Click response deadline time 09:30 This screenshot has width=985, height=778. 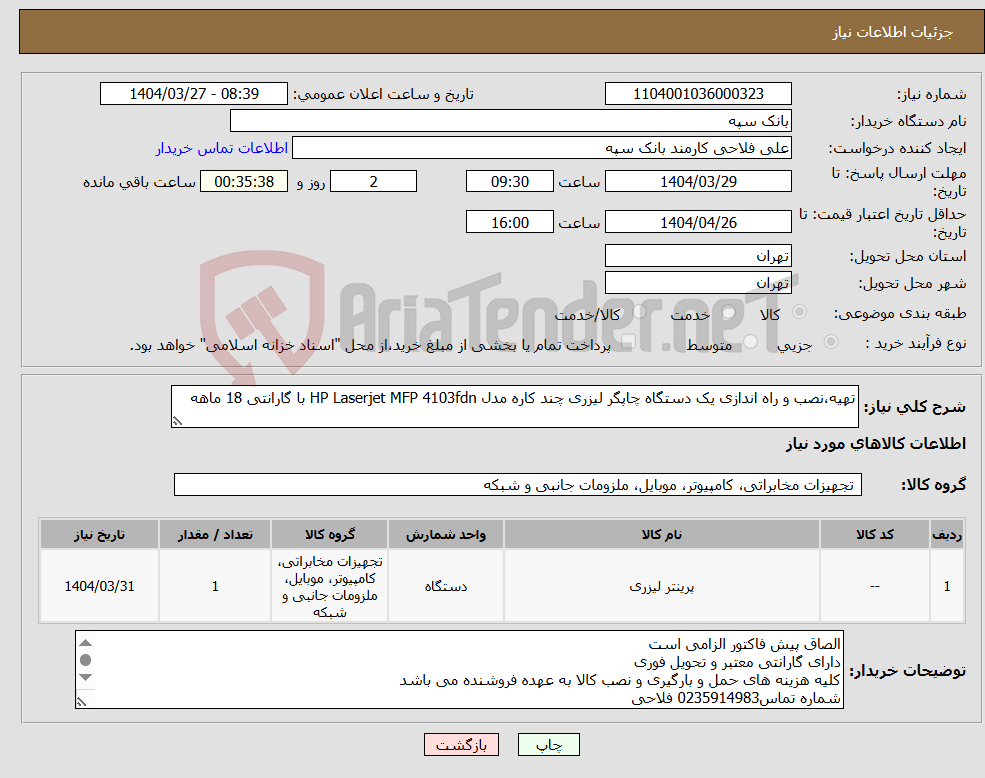[x=509, y=182]
